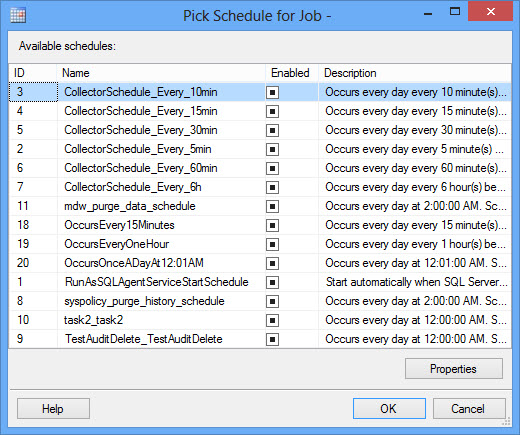Screen dimensions: 520x435
Task: Toggle Enabled checkbox for OccursEveryOneHour
Action: pos(272,244)
